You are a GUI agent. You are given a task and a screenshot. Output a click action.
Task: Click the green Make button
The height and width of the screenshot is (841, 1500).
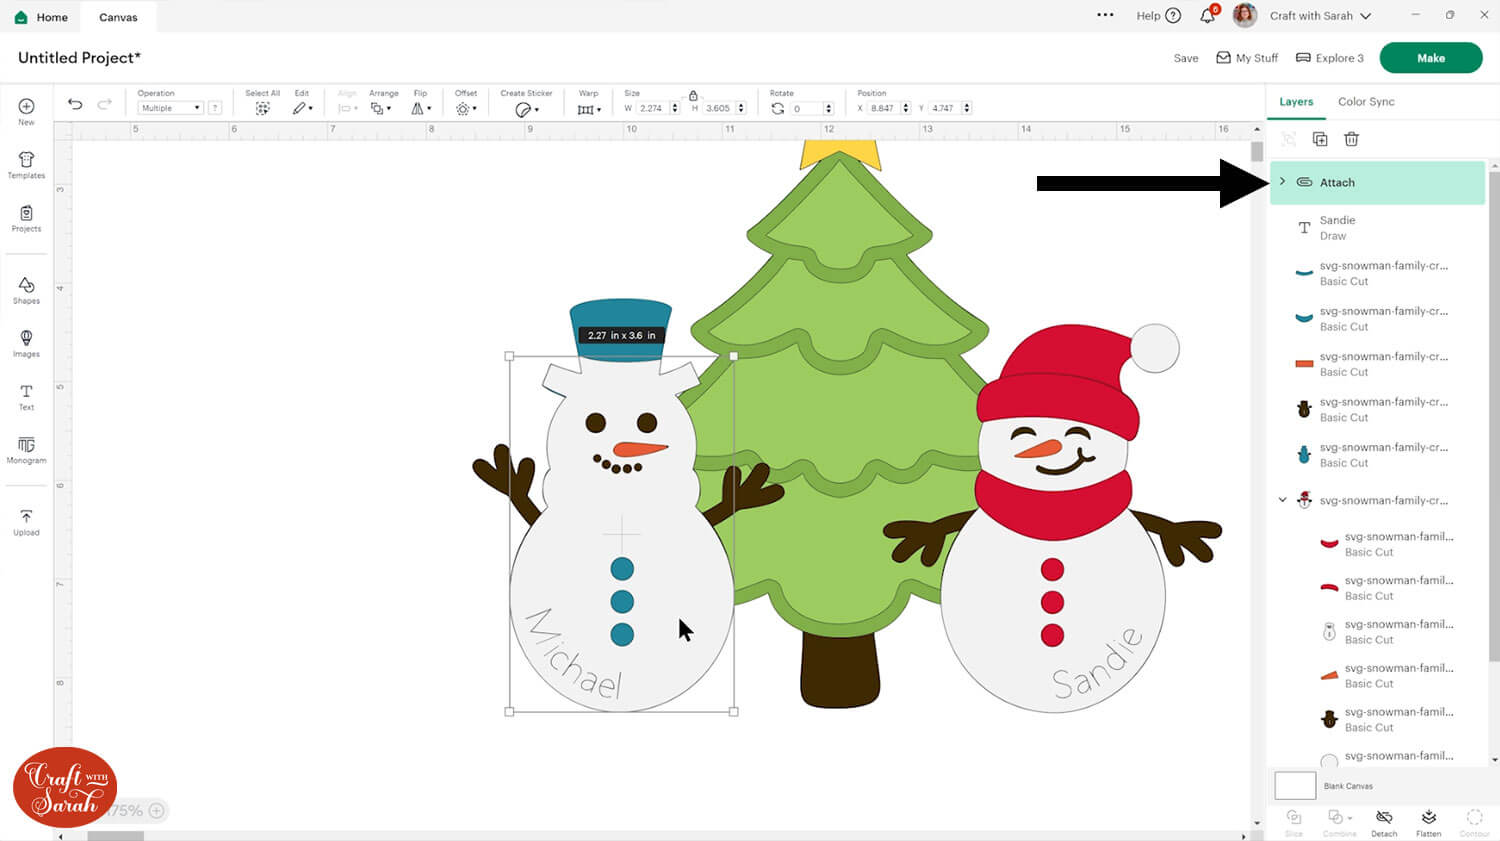pos(1430,58)
